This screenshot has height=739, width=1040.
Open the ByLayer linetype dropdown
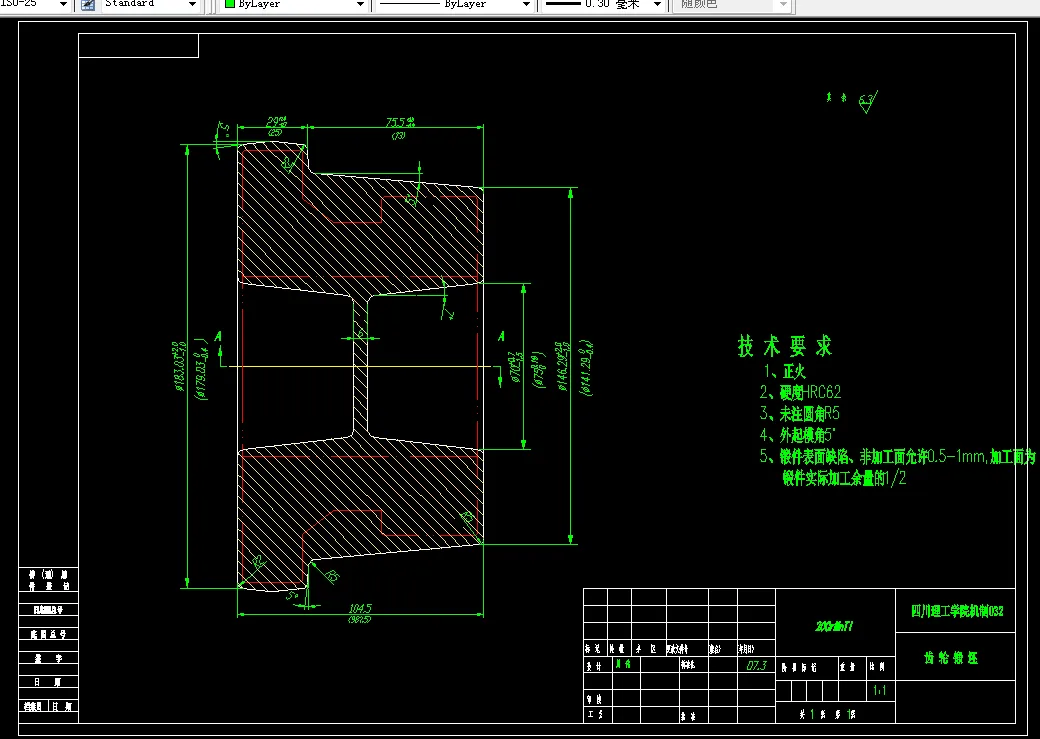(526, 4)
